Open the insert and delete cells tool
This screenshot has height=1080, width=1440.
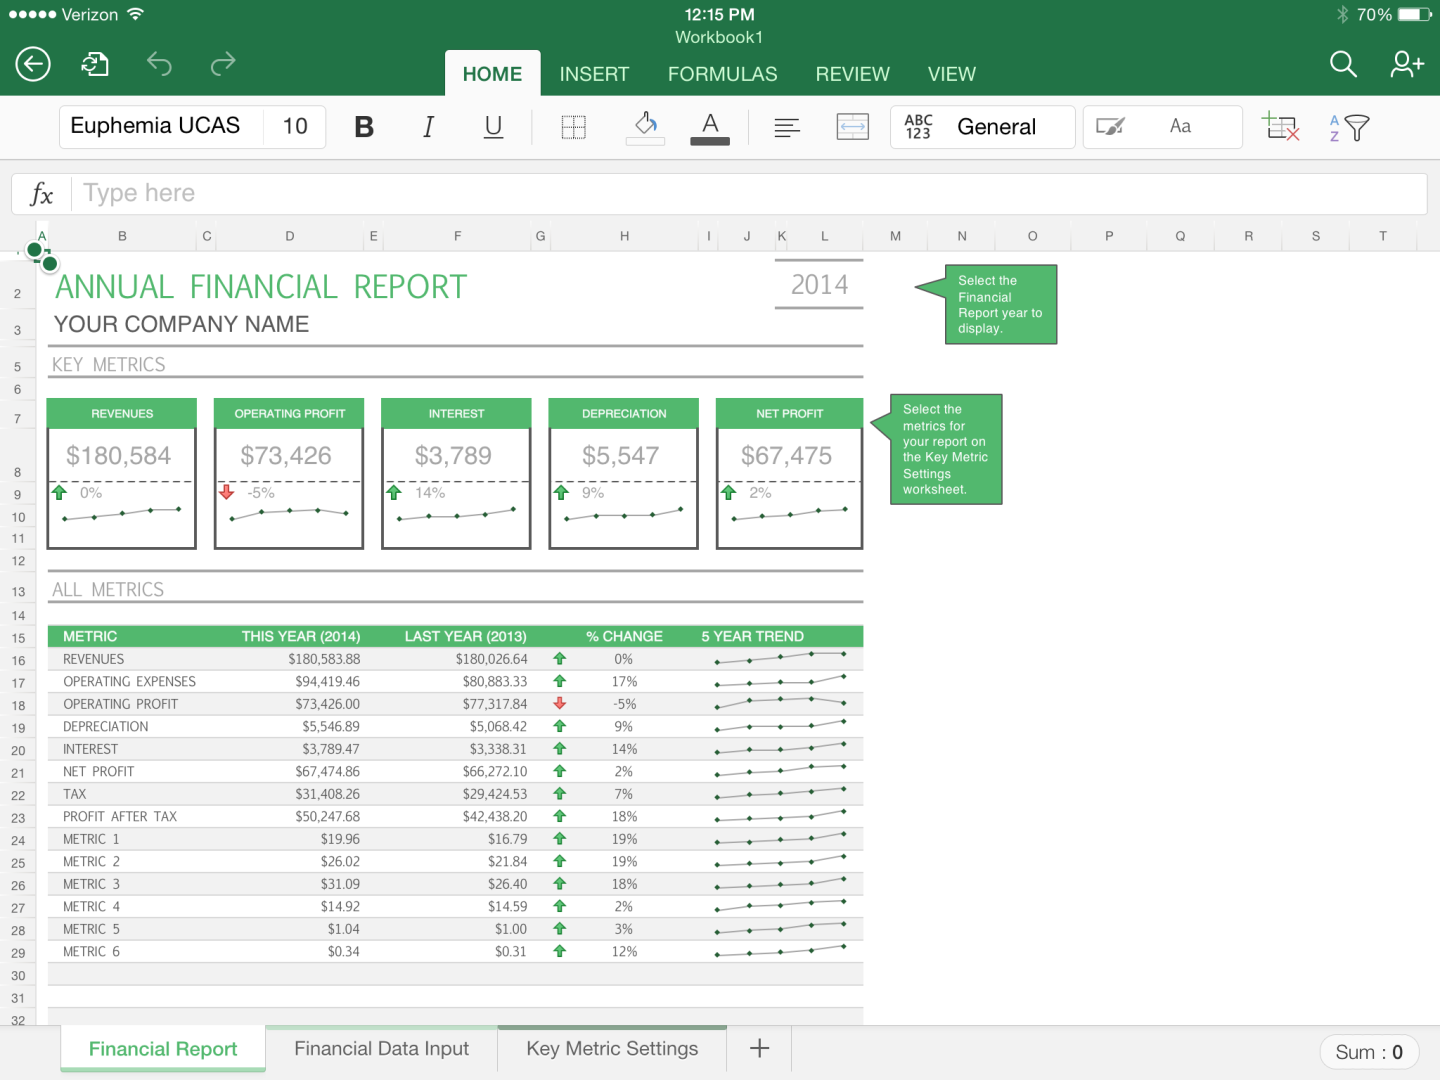[1281, 127]
